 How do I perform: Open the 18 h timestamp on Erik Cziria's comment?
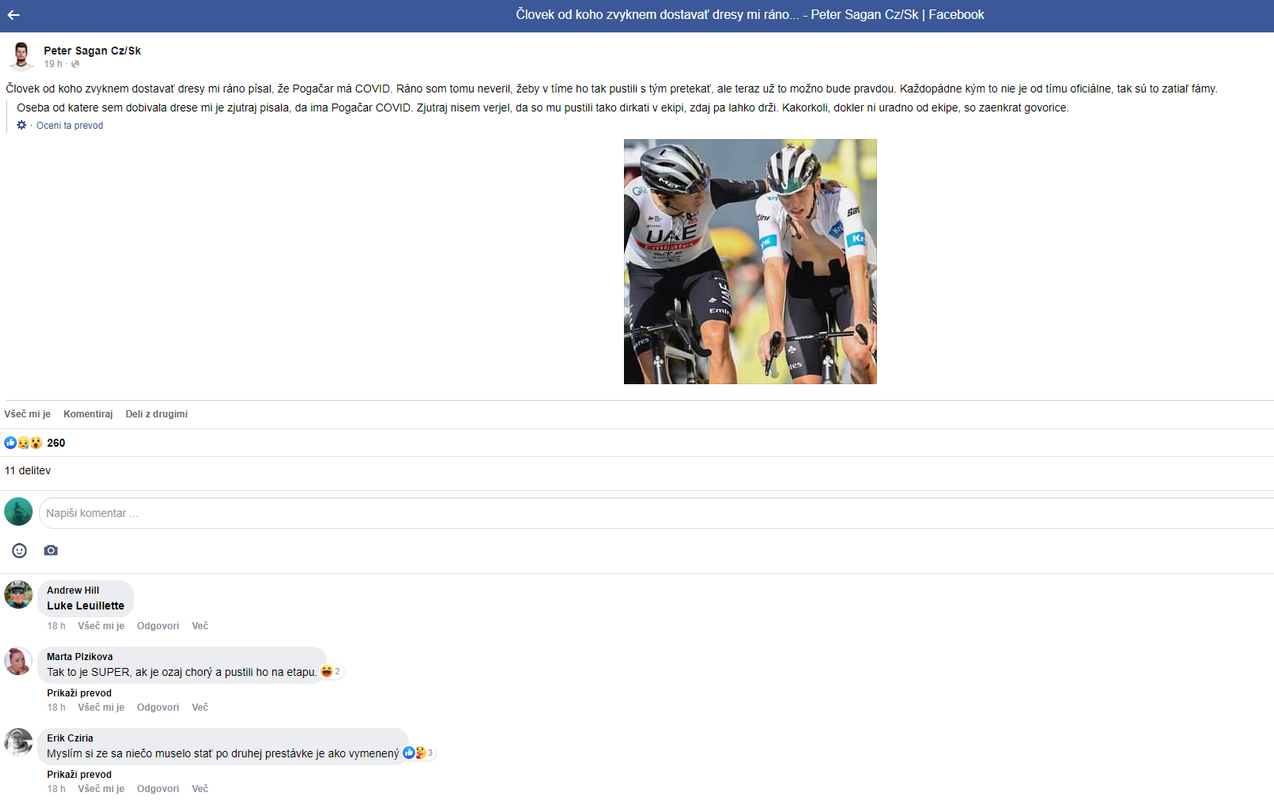(56, 789)
